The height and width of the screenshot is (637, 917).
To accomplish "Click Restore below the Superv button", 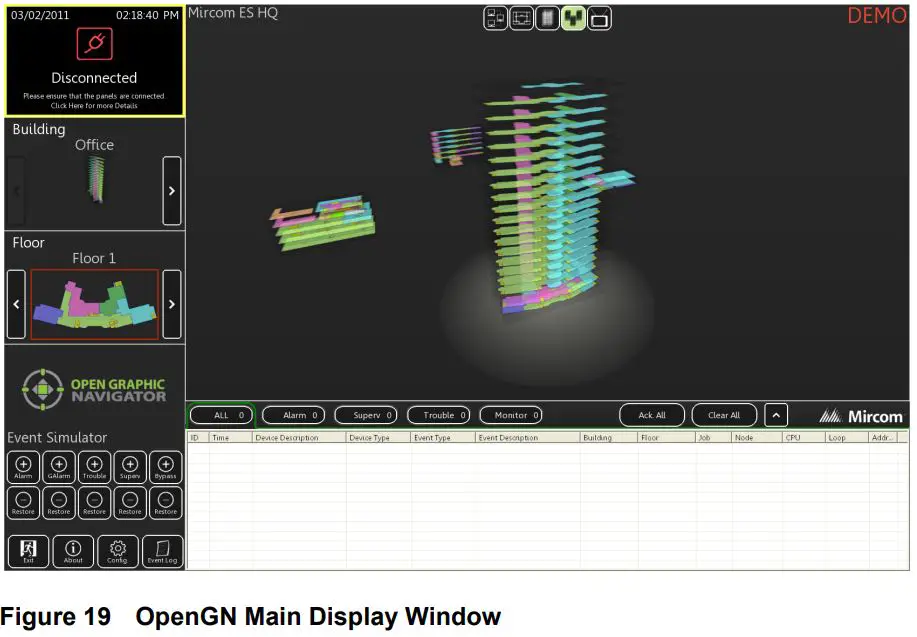I will [x=130, y=503].
